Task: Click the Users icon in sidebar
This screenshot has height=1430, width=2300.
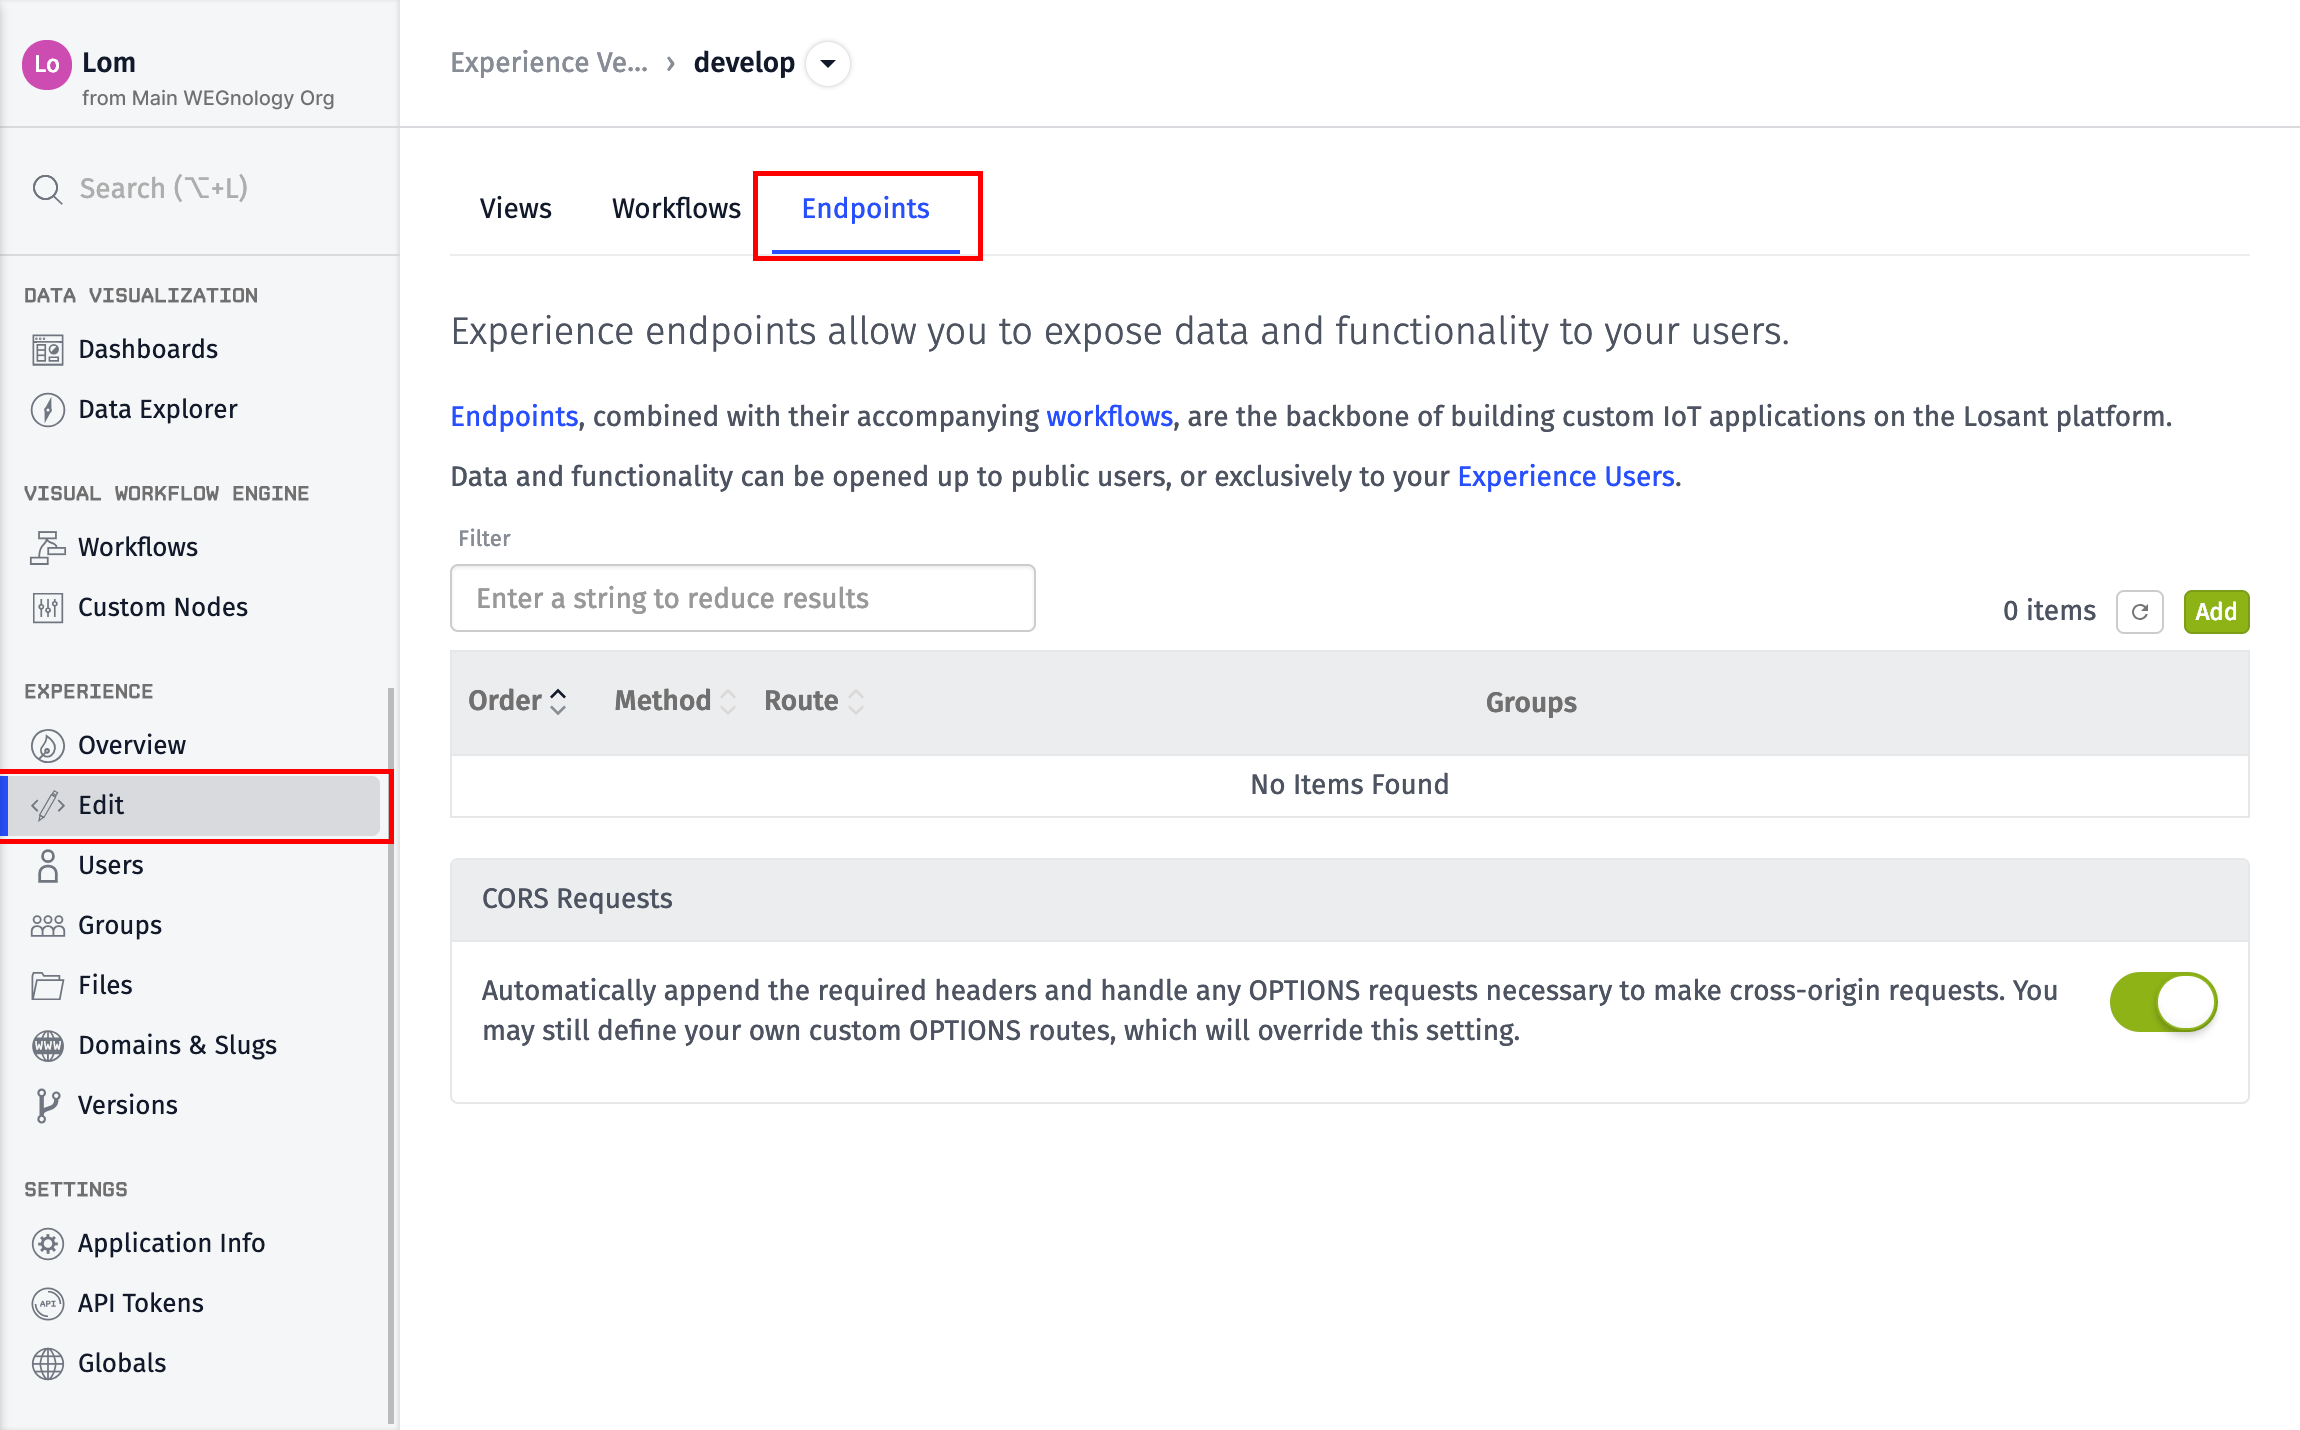Action: pos(48,865)
